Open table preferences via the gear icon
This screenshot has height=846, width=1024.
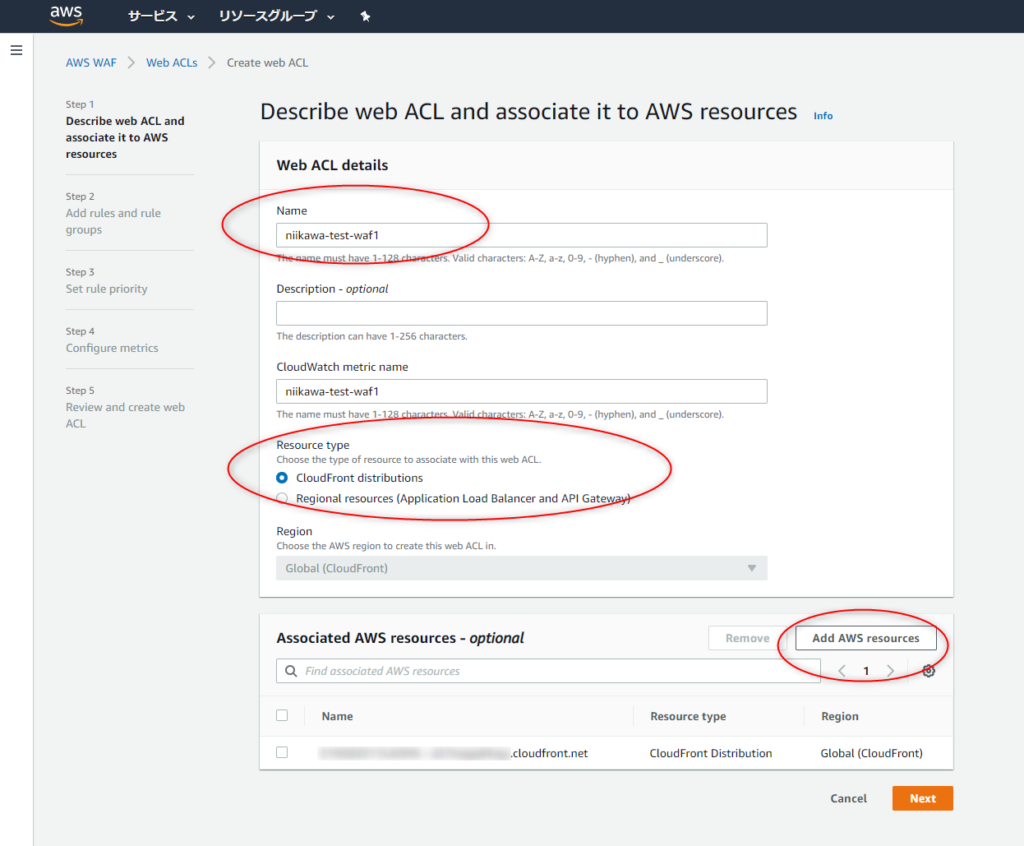(928, 670)
